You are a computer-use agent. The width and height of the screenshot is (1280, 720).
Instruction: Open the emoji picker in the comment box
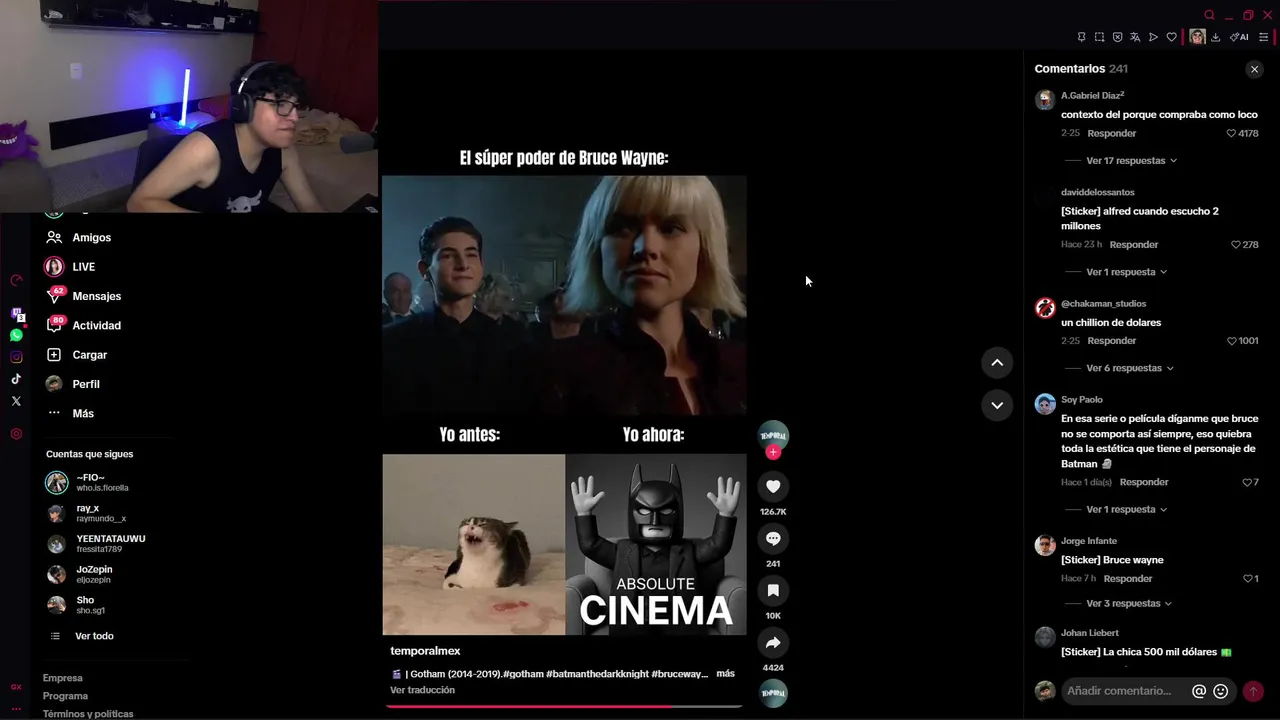tap(1221, 691)
